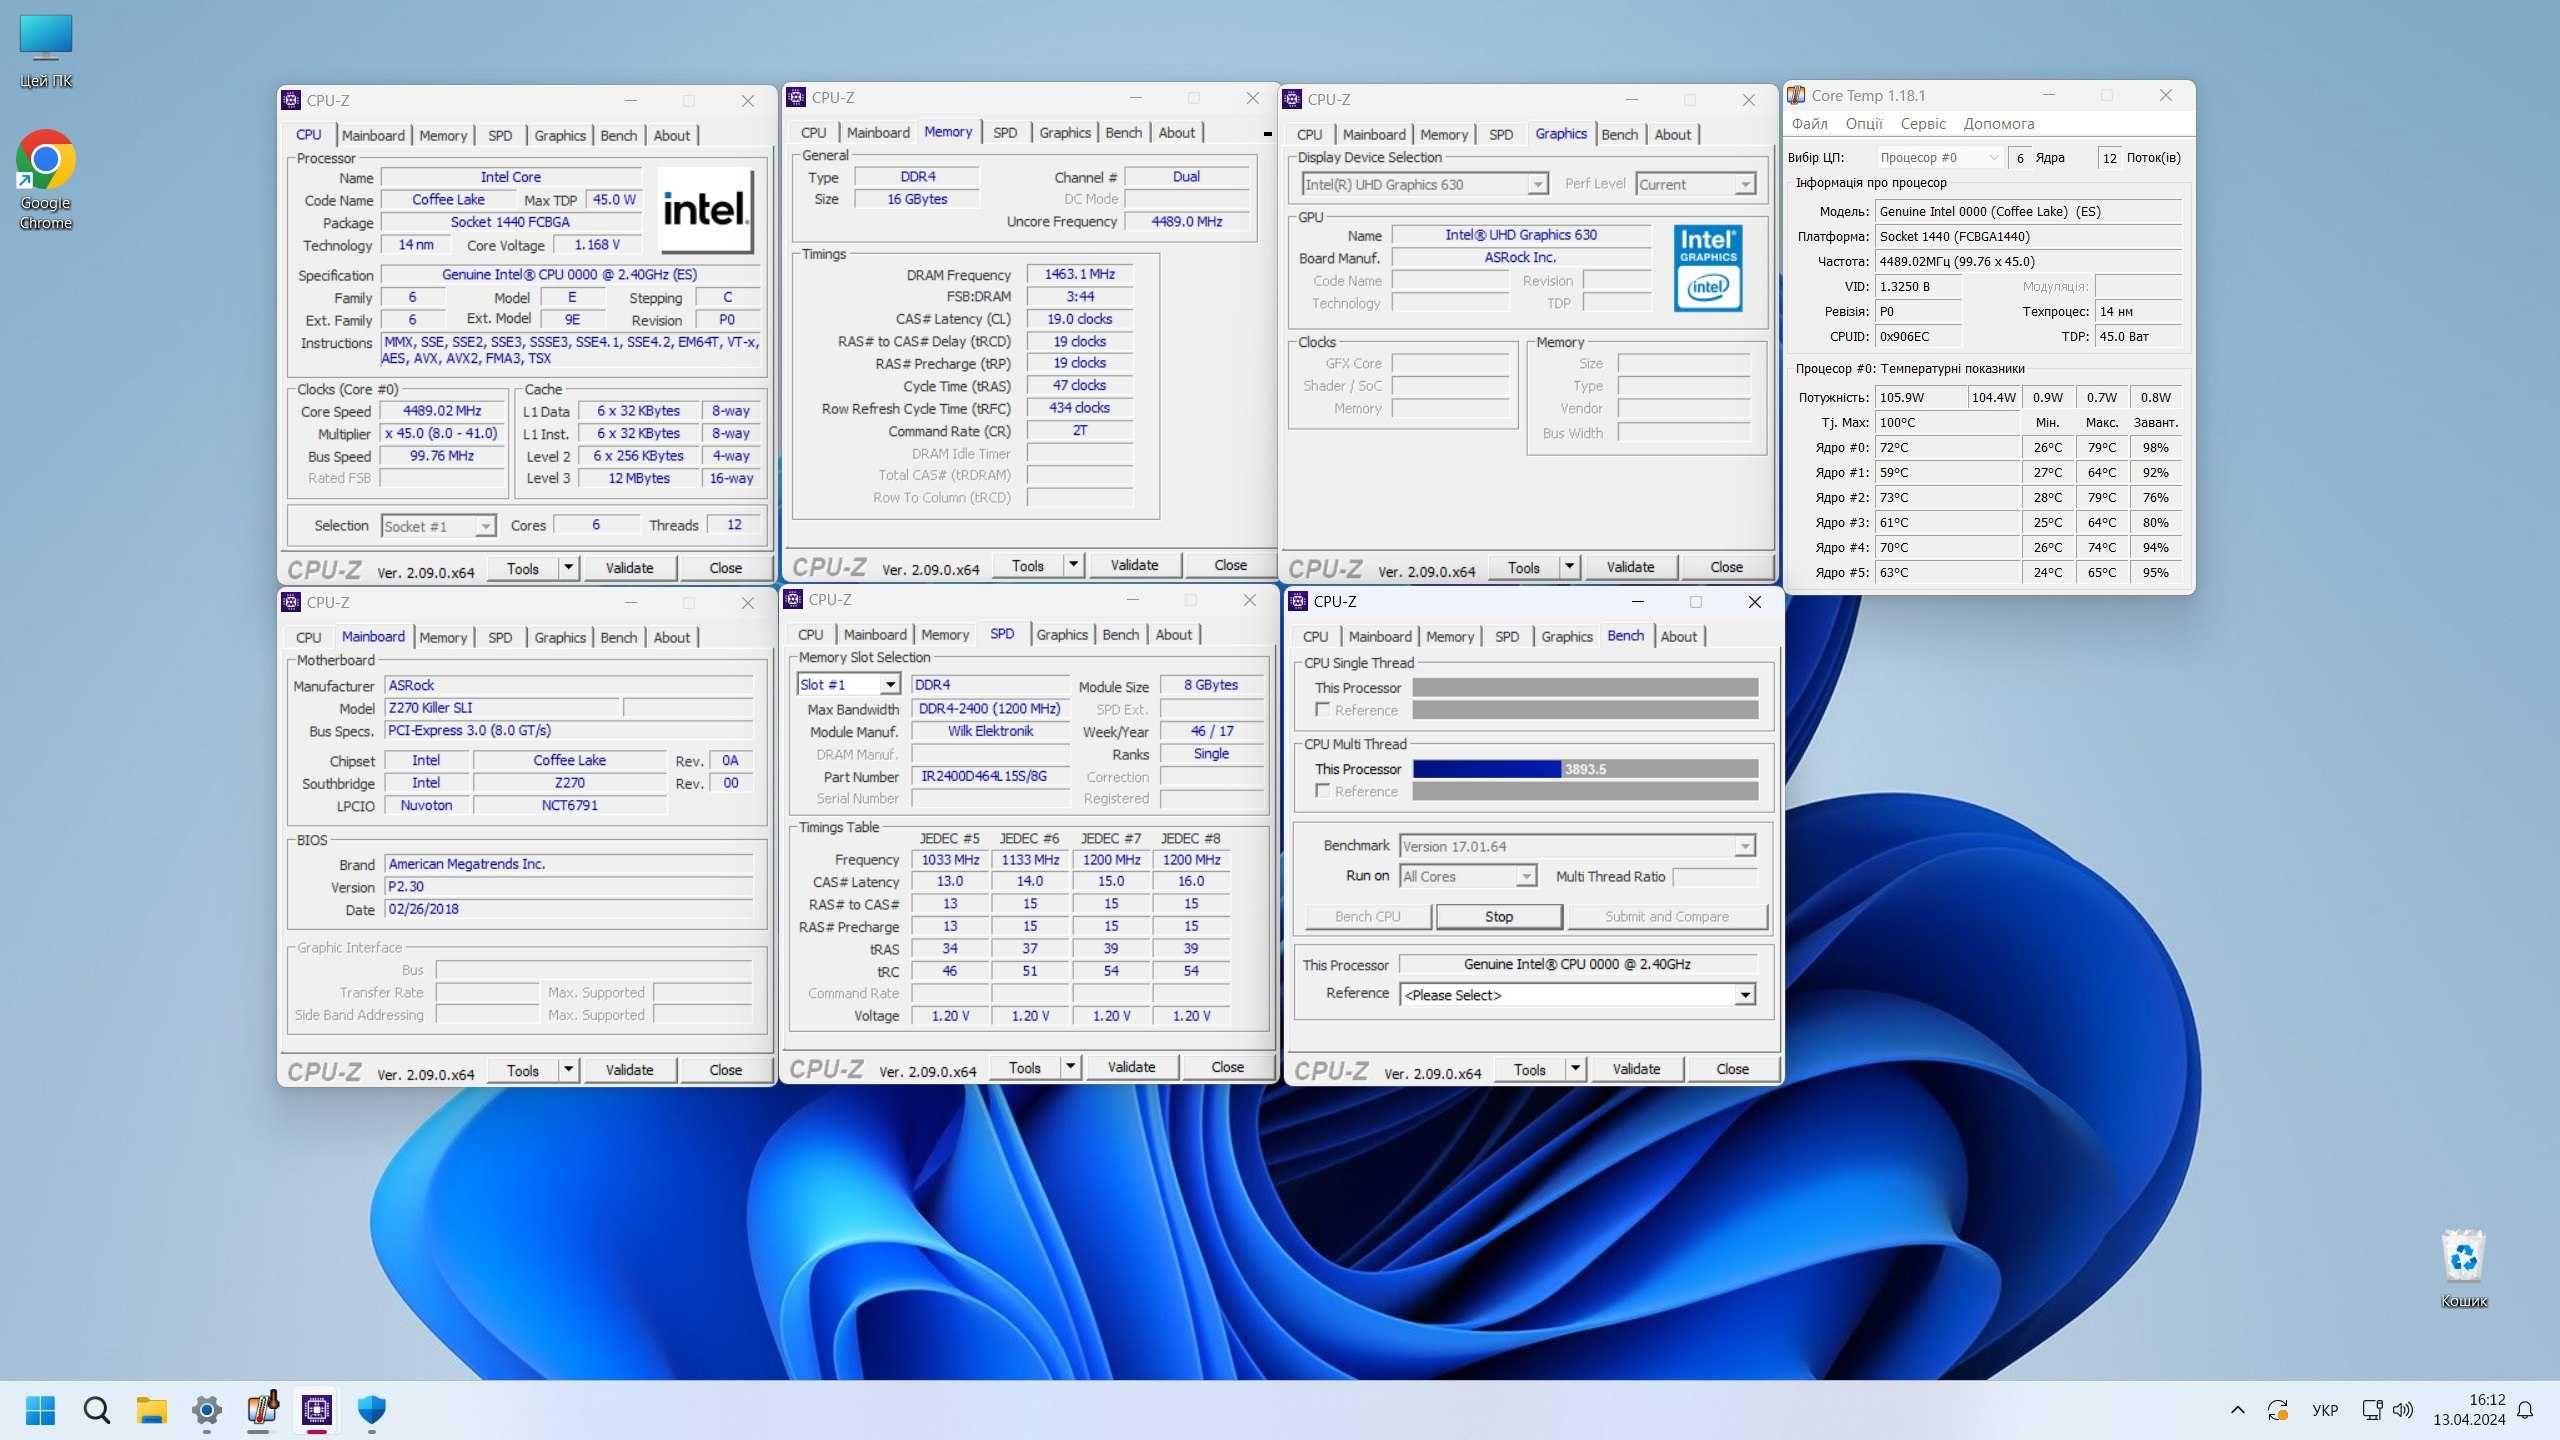This screenshot has height=1440, width=2560.
Task: Expand Tools arrow in Bench window
Action: (1575, 1069)
